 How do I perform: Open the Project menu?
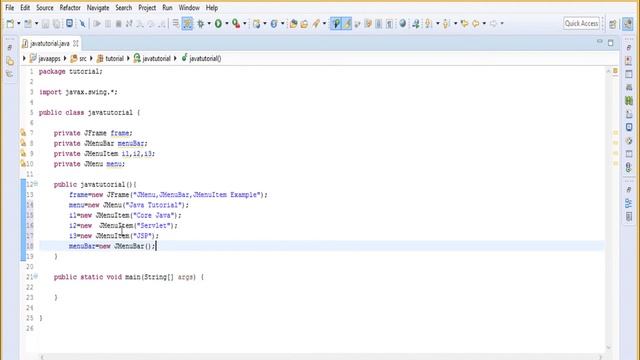click(x=147, y=8)
